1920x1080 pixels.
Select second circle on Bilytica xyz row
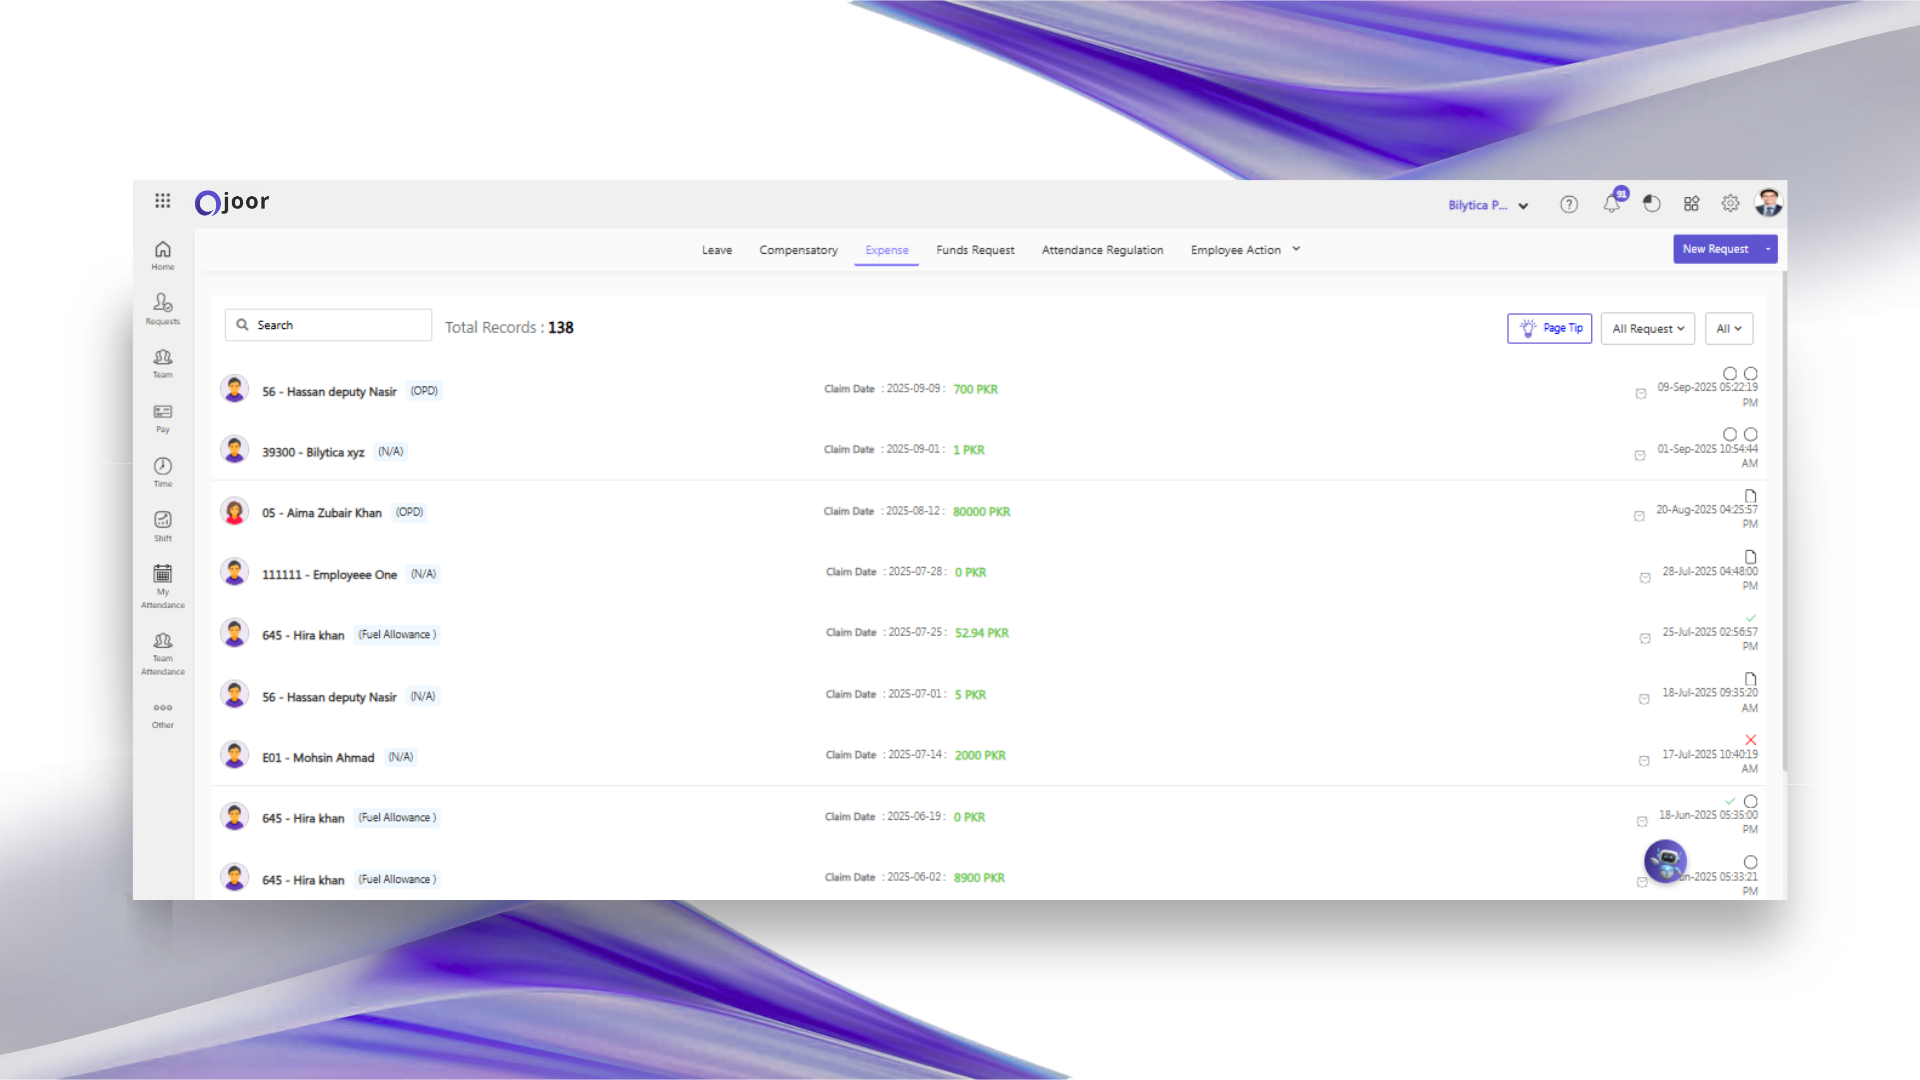(x=1751, y=434)
